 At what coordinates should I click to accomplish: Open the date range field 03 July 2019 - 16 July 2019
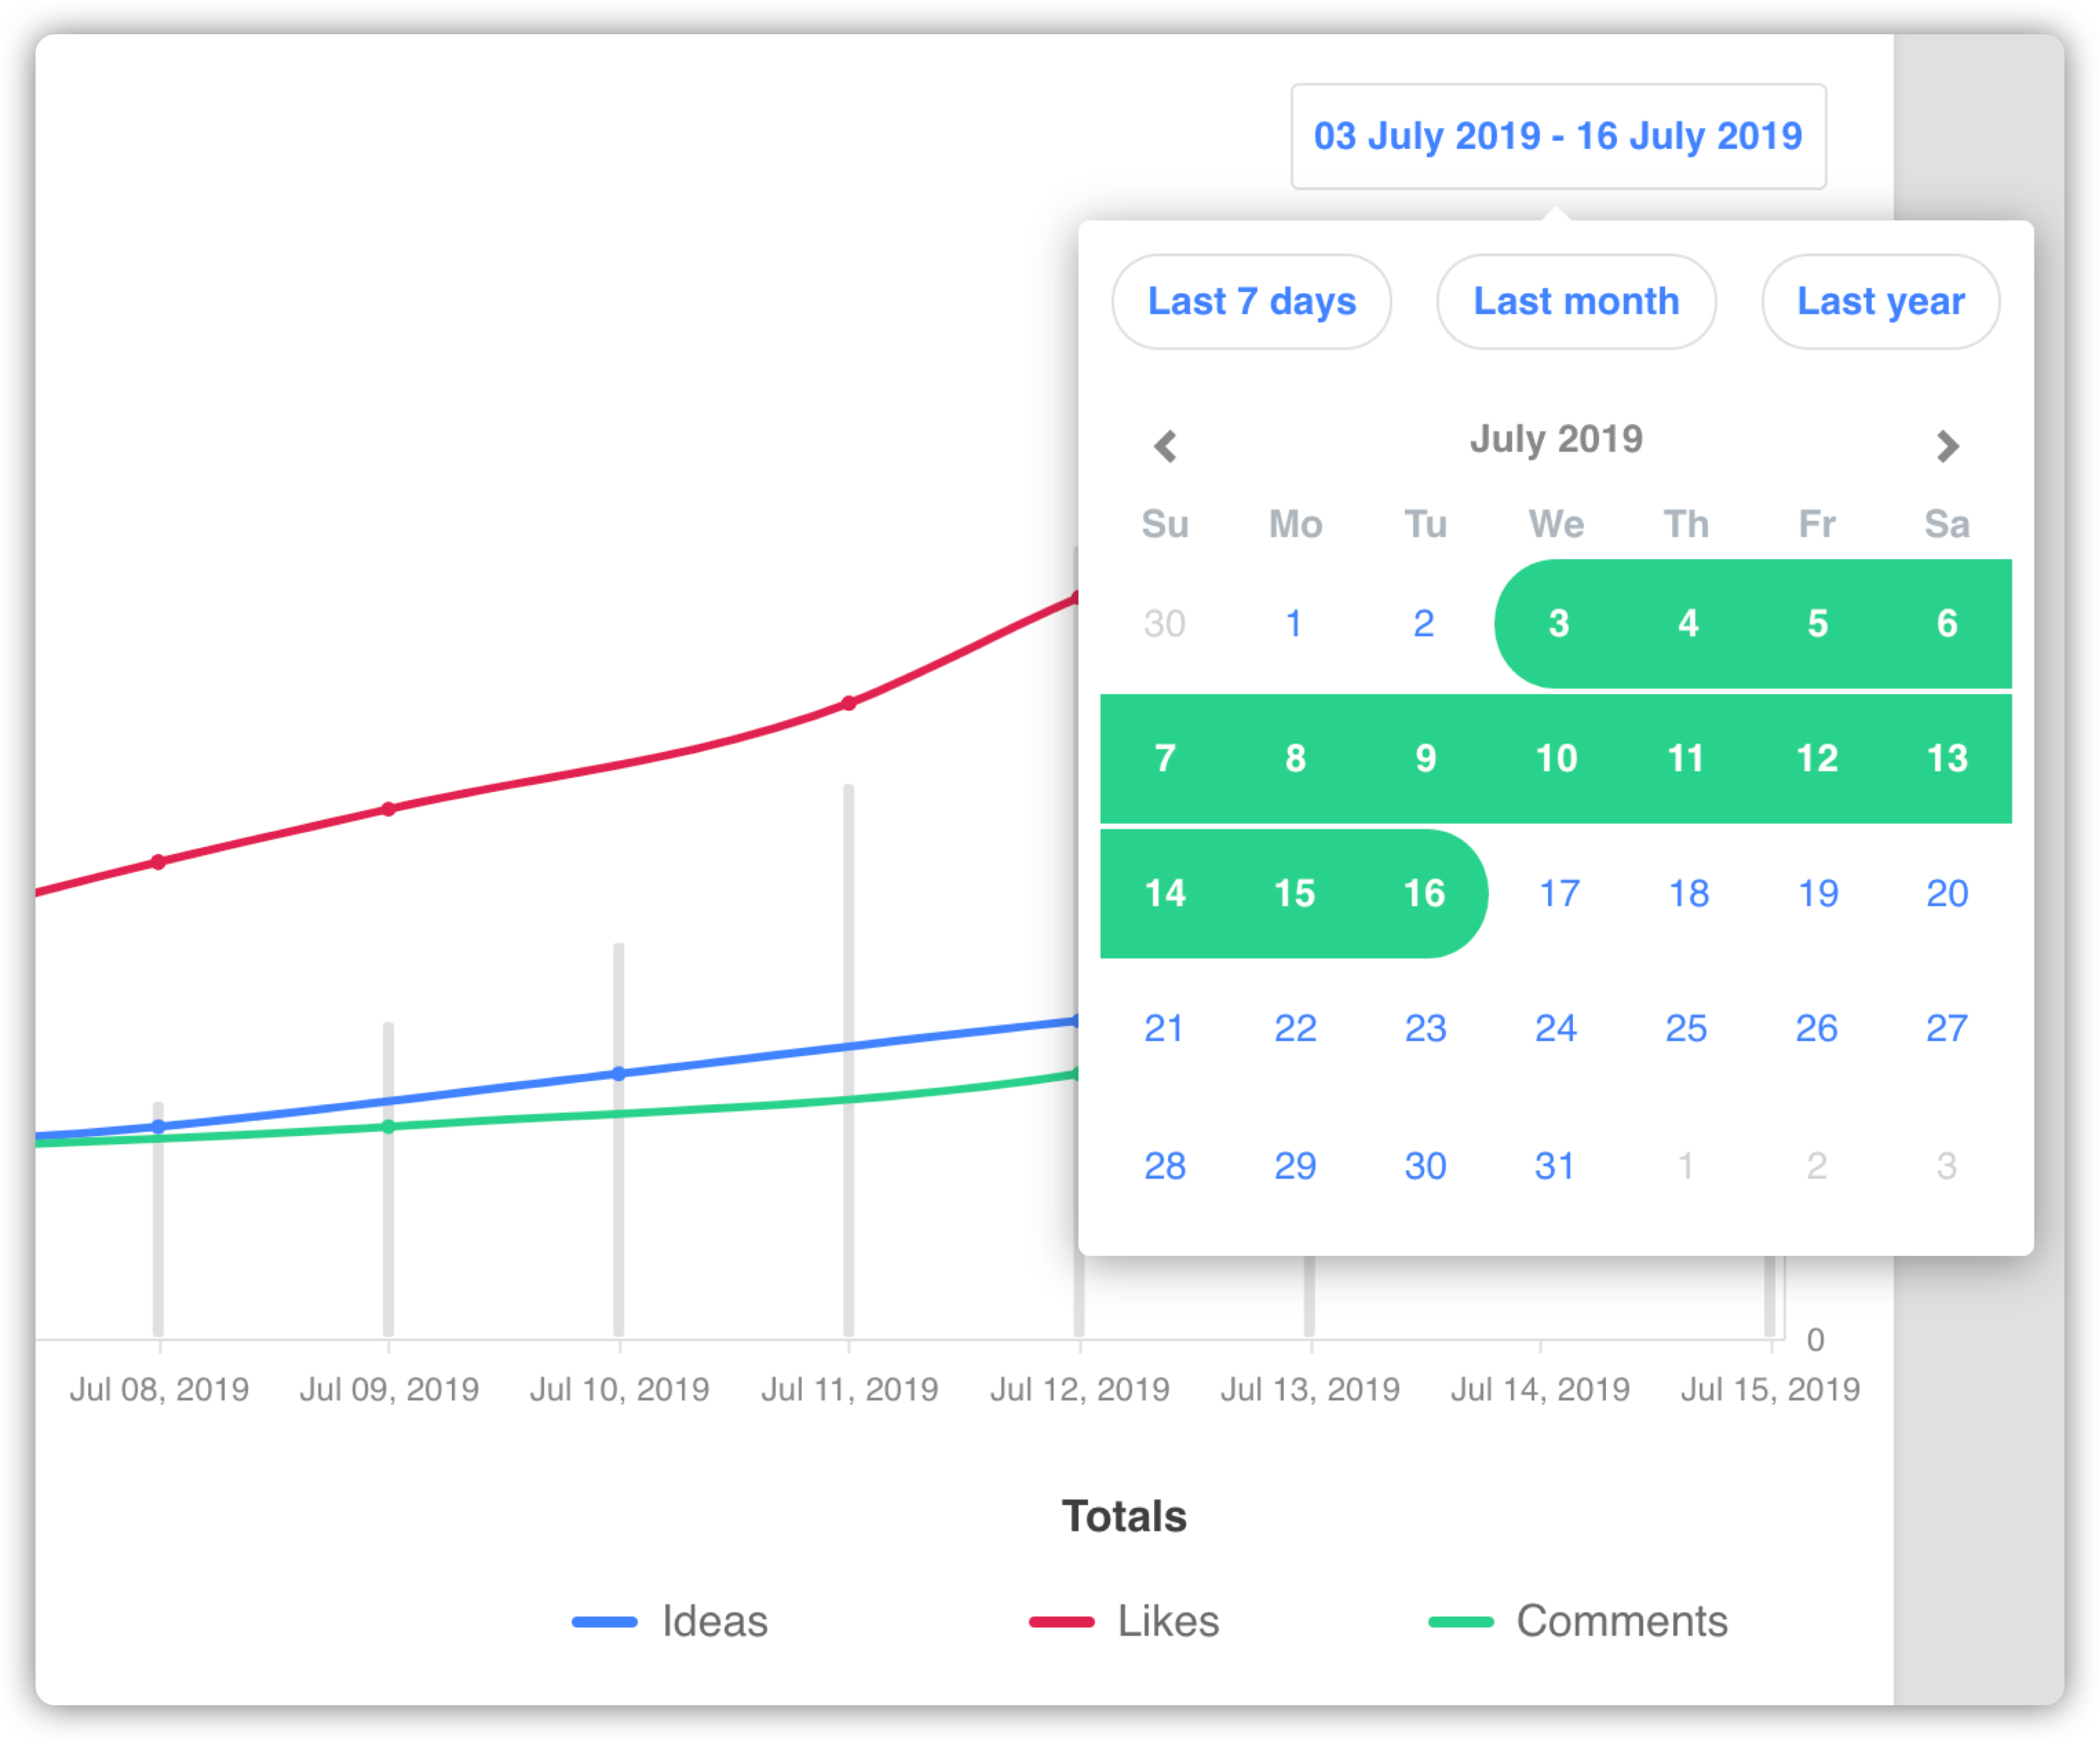[x=1558, y=136]
